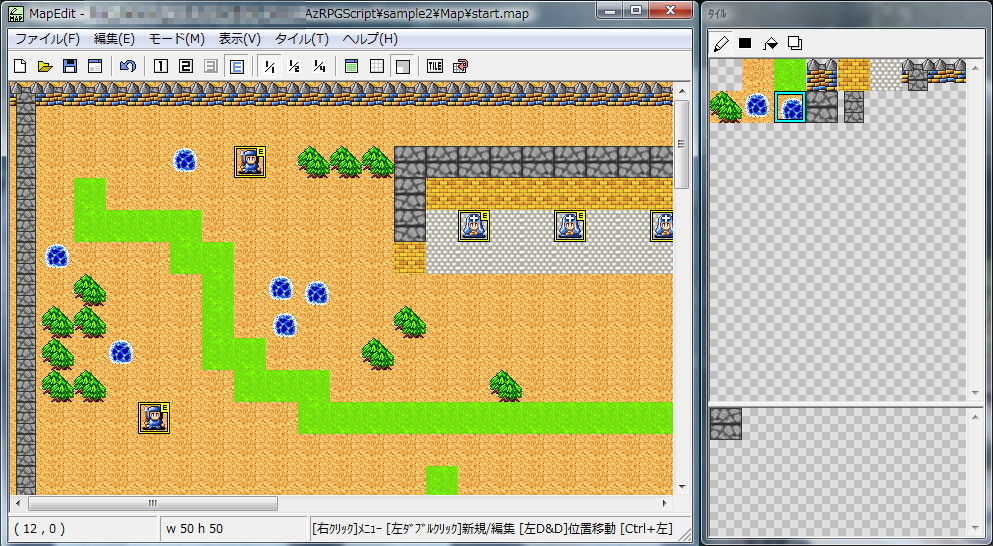Select the grayed layer 3 button
The width and height of the screenshot is (993, 546).
211,66
